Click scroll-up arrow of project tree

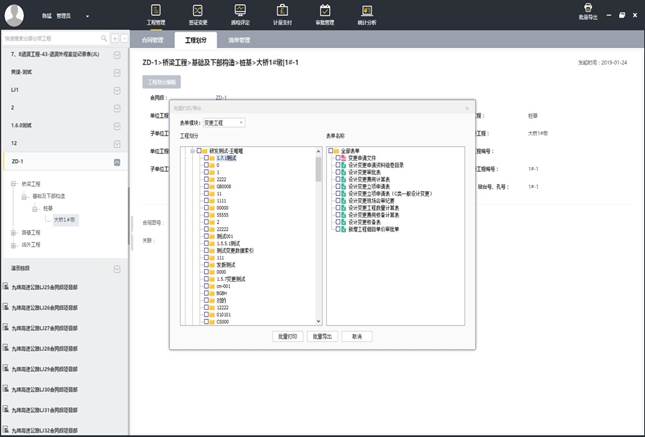click(318, 151)
